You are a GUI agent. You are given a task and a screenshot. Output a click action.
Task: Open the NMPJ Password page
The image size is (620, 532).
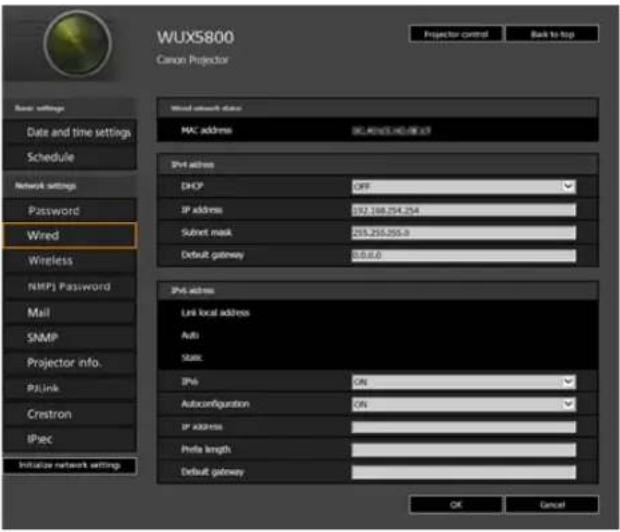pos(69,286)
